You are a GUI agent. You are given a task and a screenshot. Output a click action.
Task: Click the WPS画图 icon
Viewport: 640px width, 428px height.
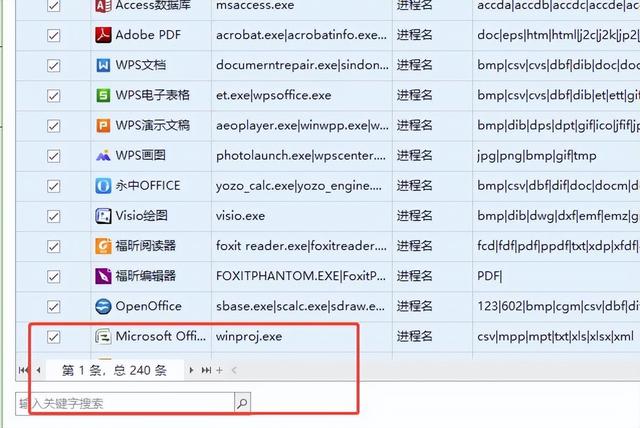[103, 155]
